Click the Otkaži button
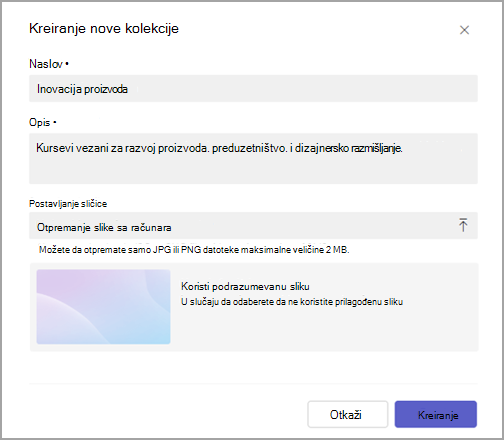This screenshot has height=440, width=504. tap(348, 414)
